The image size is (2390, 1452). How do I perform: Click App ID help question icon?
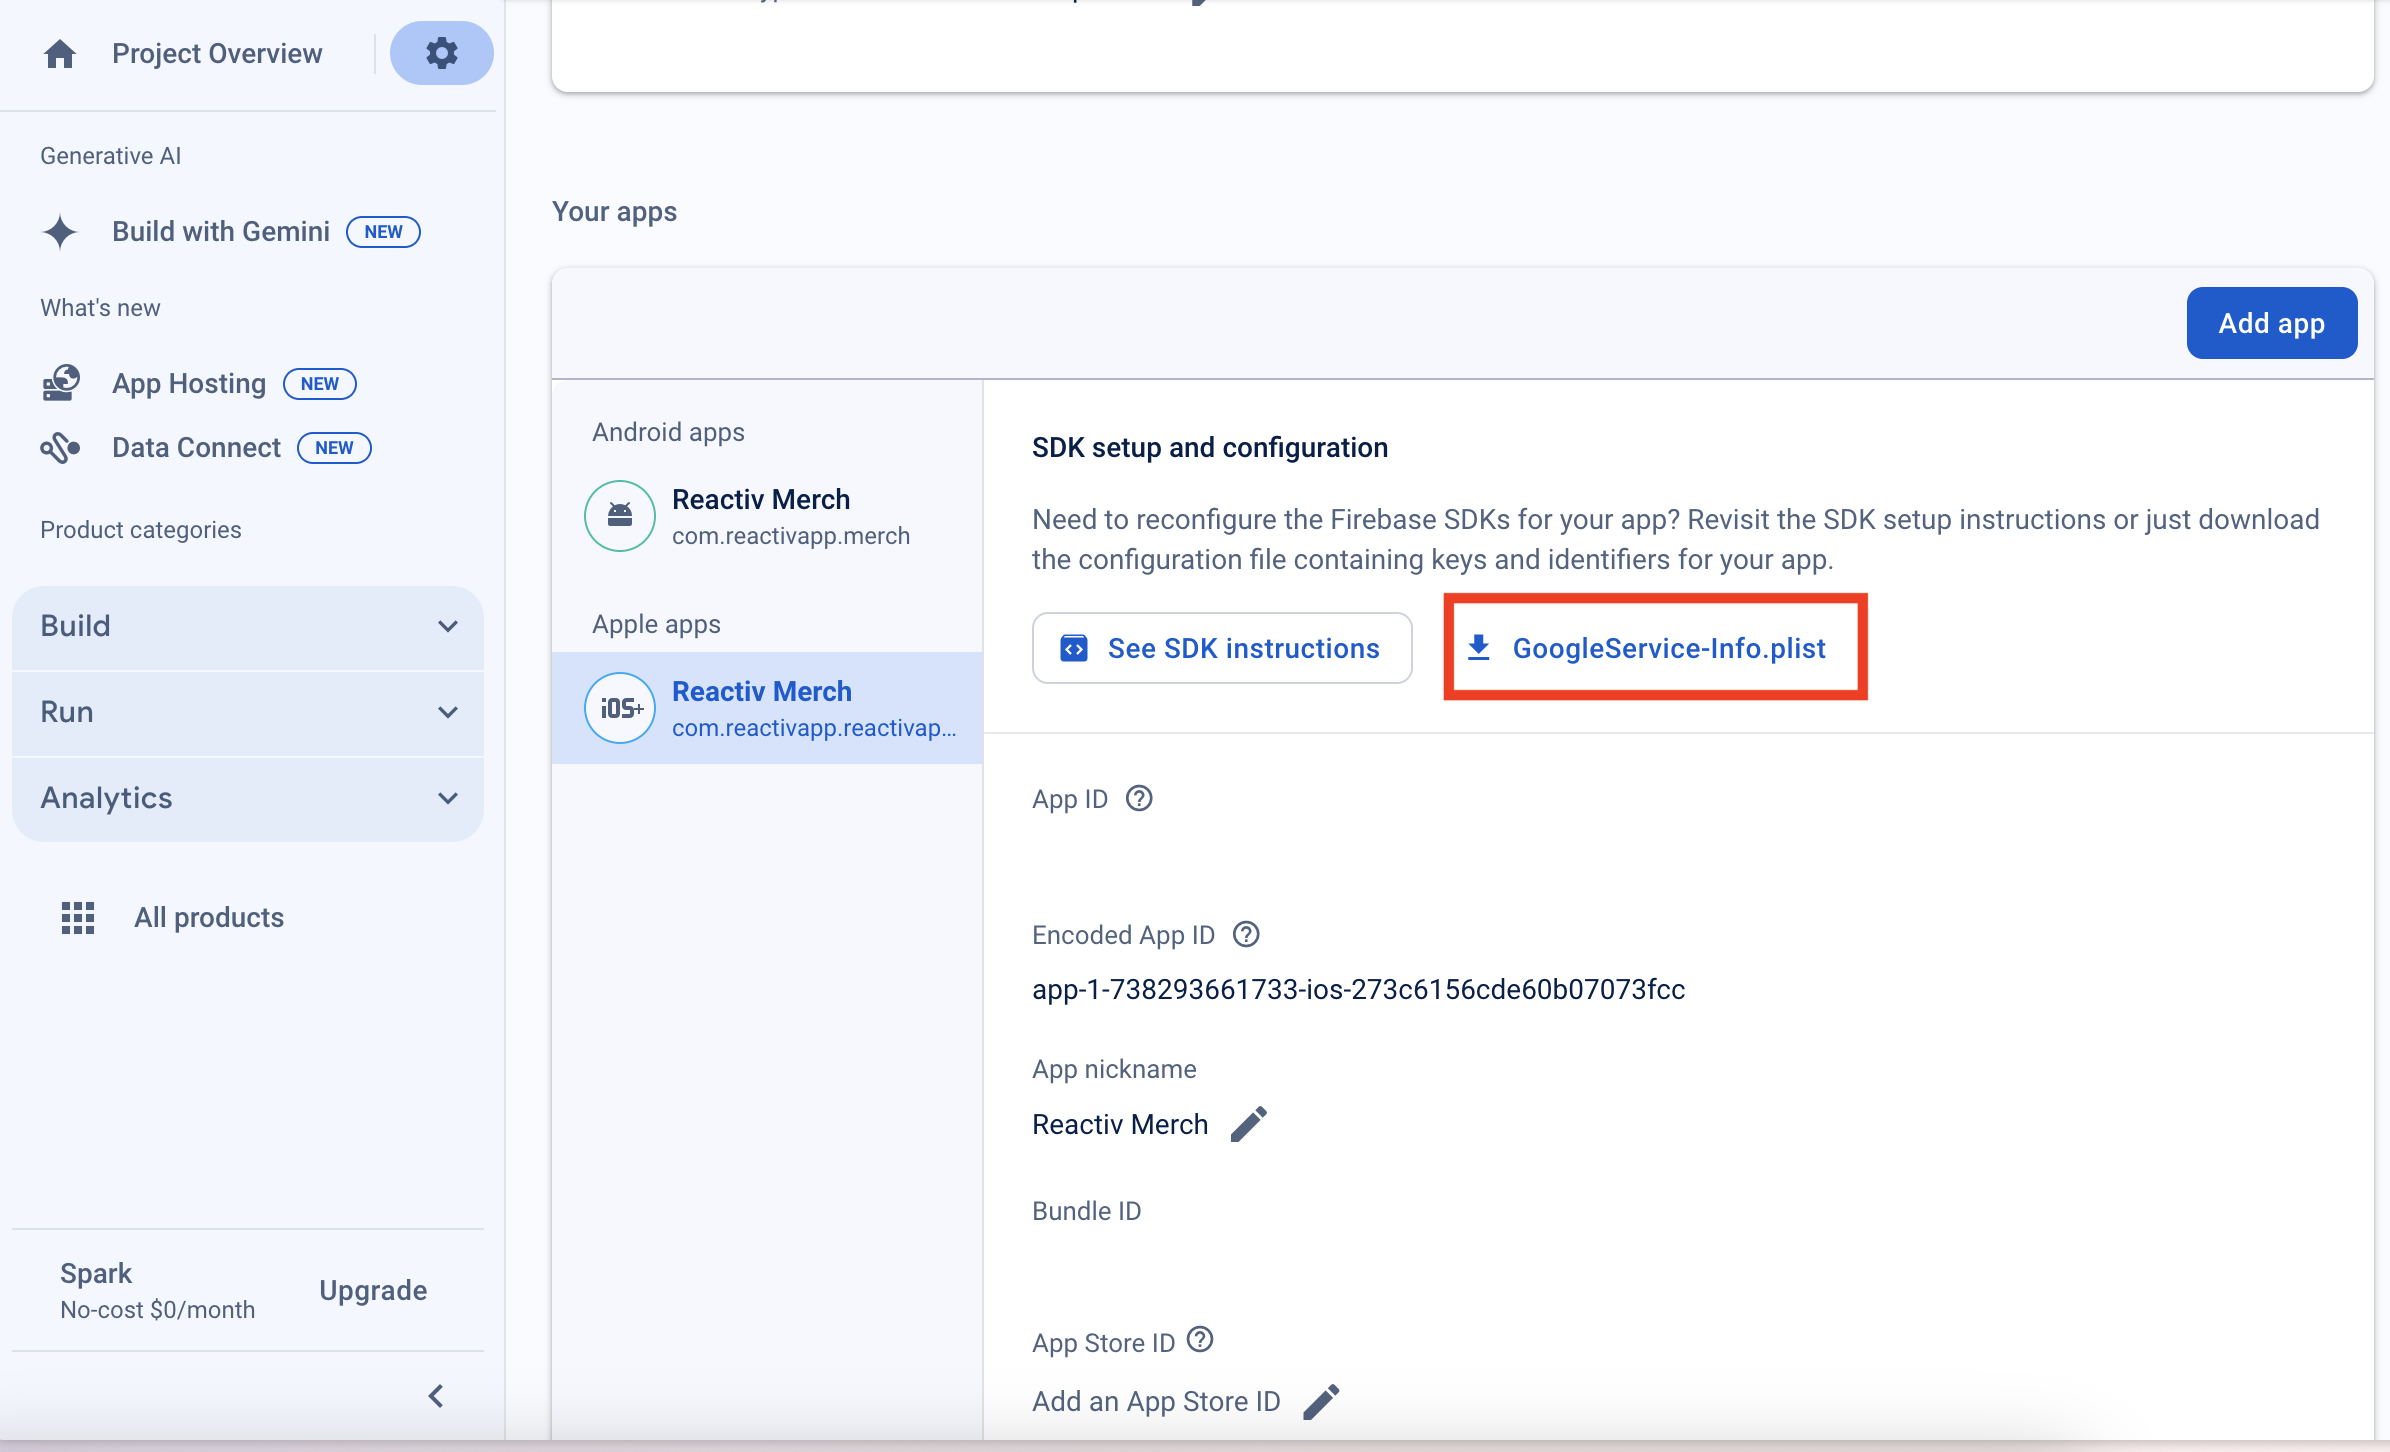click(x=1139, y=798)
